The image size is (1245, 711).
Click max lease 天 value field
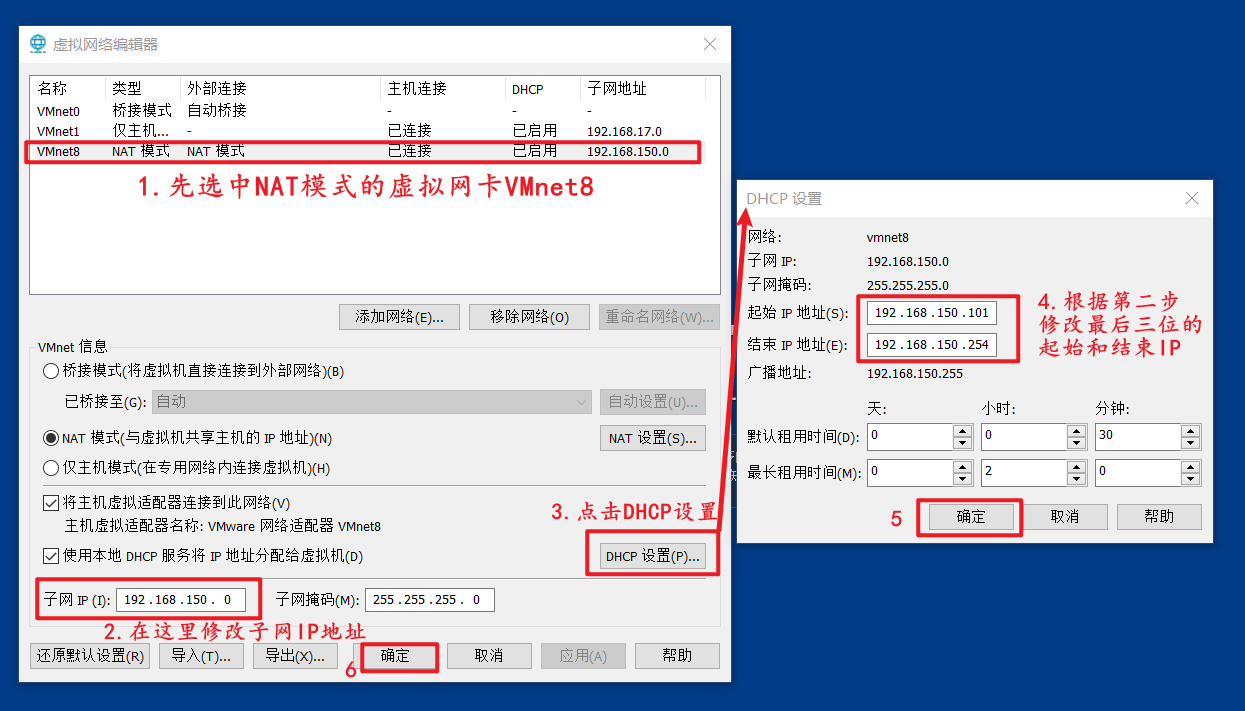click(910, 473)
